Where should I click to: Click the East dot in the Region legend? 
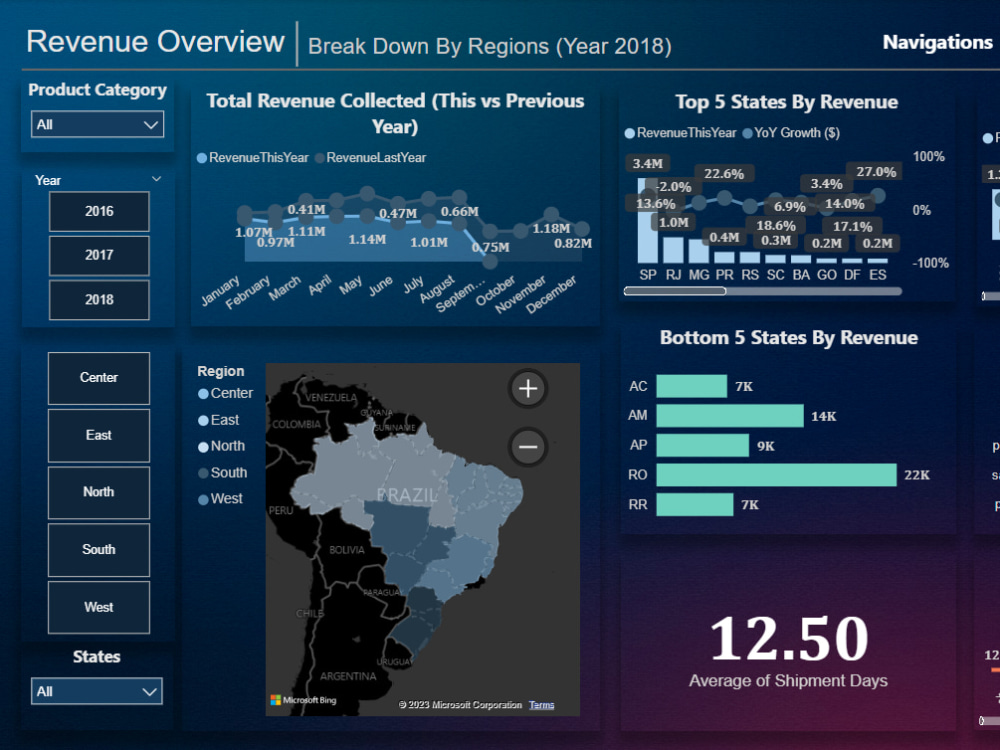(202, 420)
